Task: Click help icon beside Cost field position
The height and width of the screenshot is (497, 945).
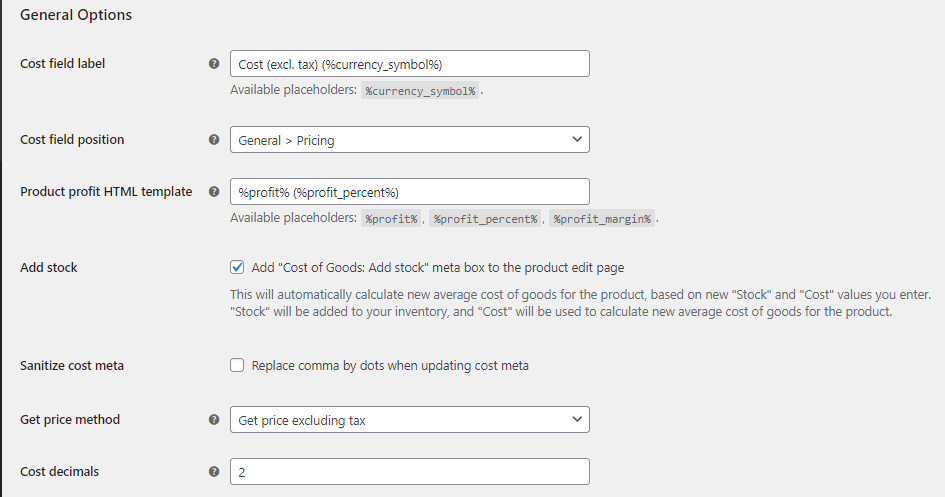Action: tap(214, 139)
